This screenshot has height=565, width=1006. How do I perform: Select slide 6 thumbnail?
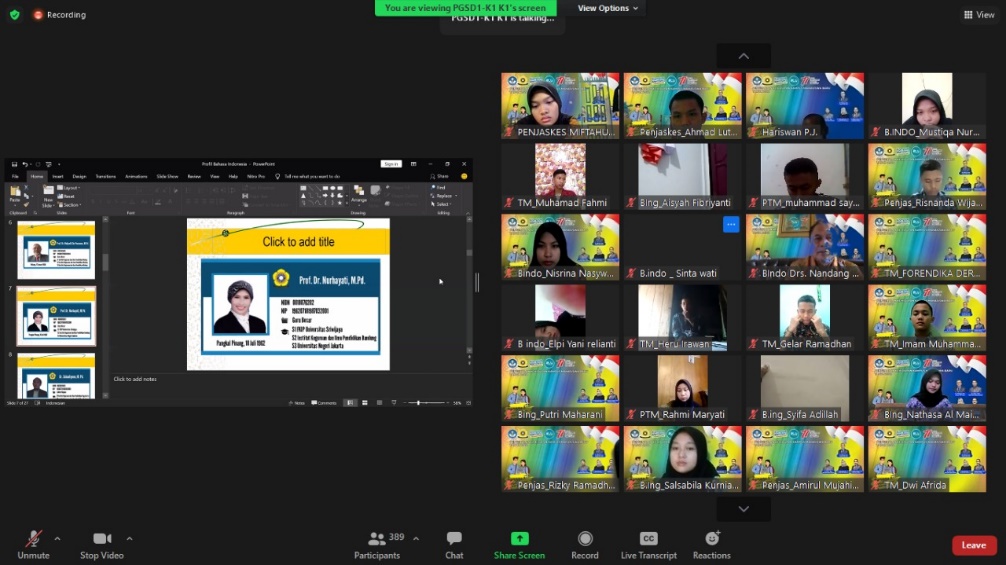click(56, 250)
